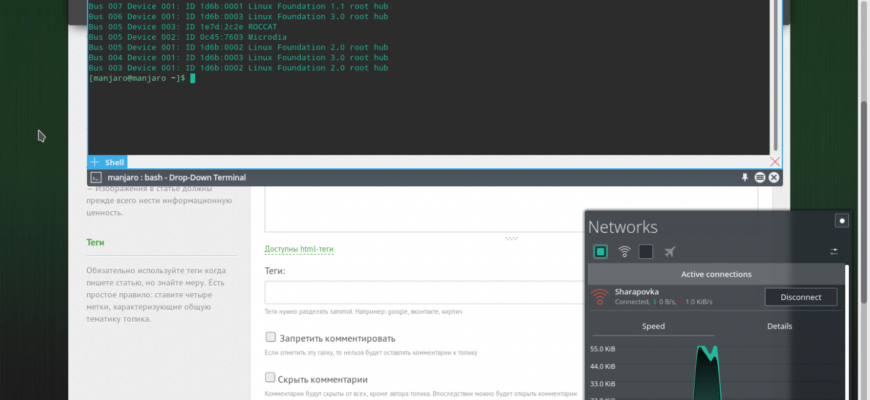
Task: Click the Wi-Fi icon in Networks panel
Action: [624, 251]
